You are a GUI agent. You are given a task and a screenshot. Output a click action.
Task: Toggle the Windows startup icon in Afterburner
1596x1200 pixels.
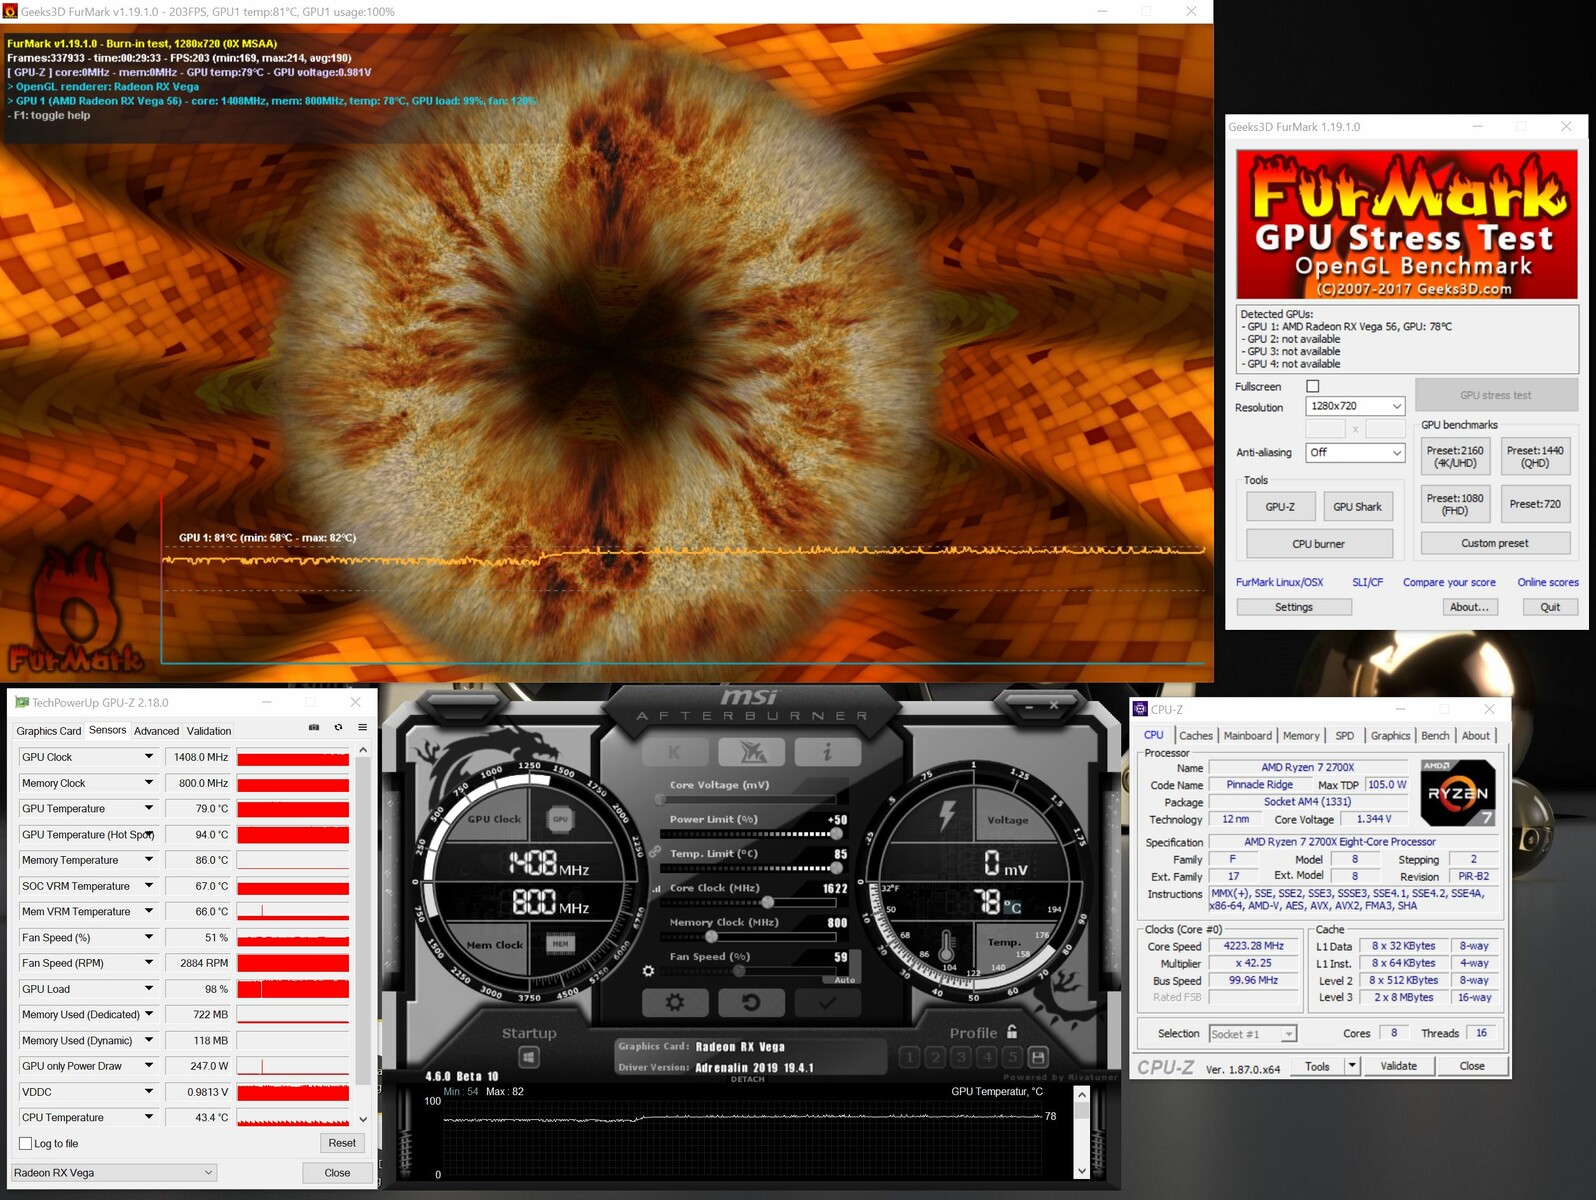(529, 1057)
